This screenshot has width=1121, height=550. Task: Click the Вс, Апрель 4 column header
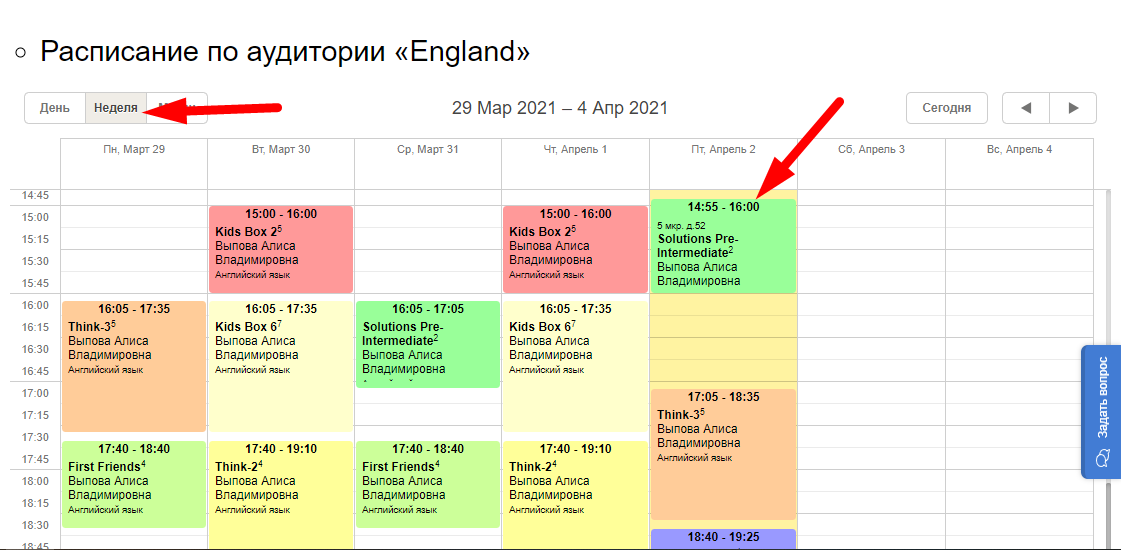[1019, 149]
